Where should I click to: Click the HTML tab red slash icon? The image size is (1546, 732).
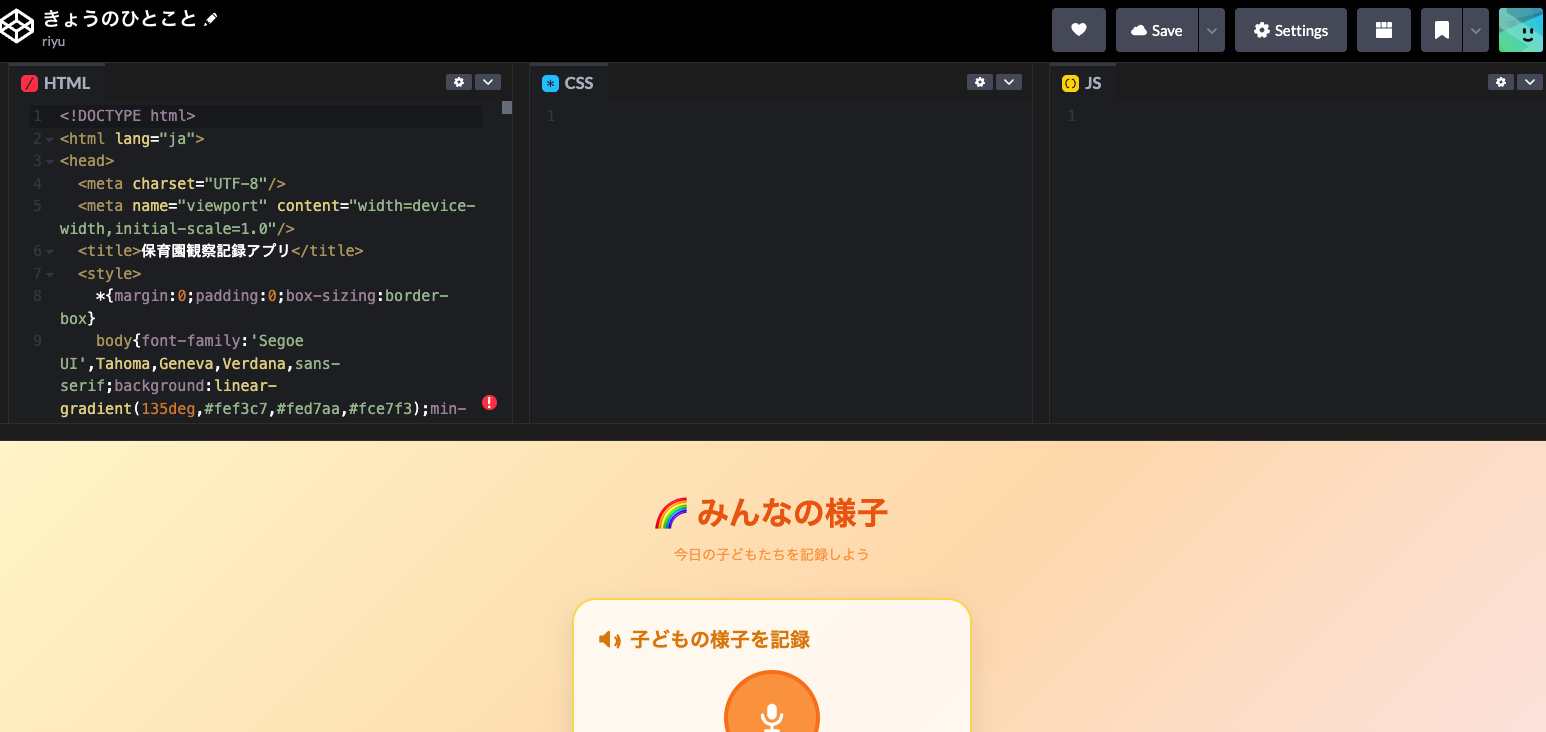[x=30, y=83]
